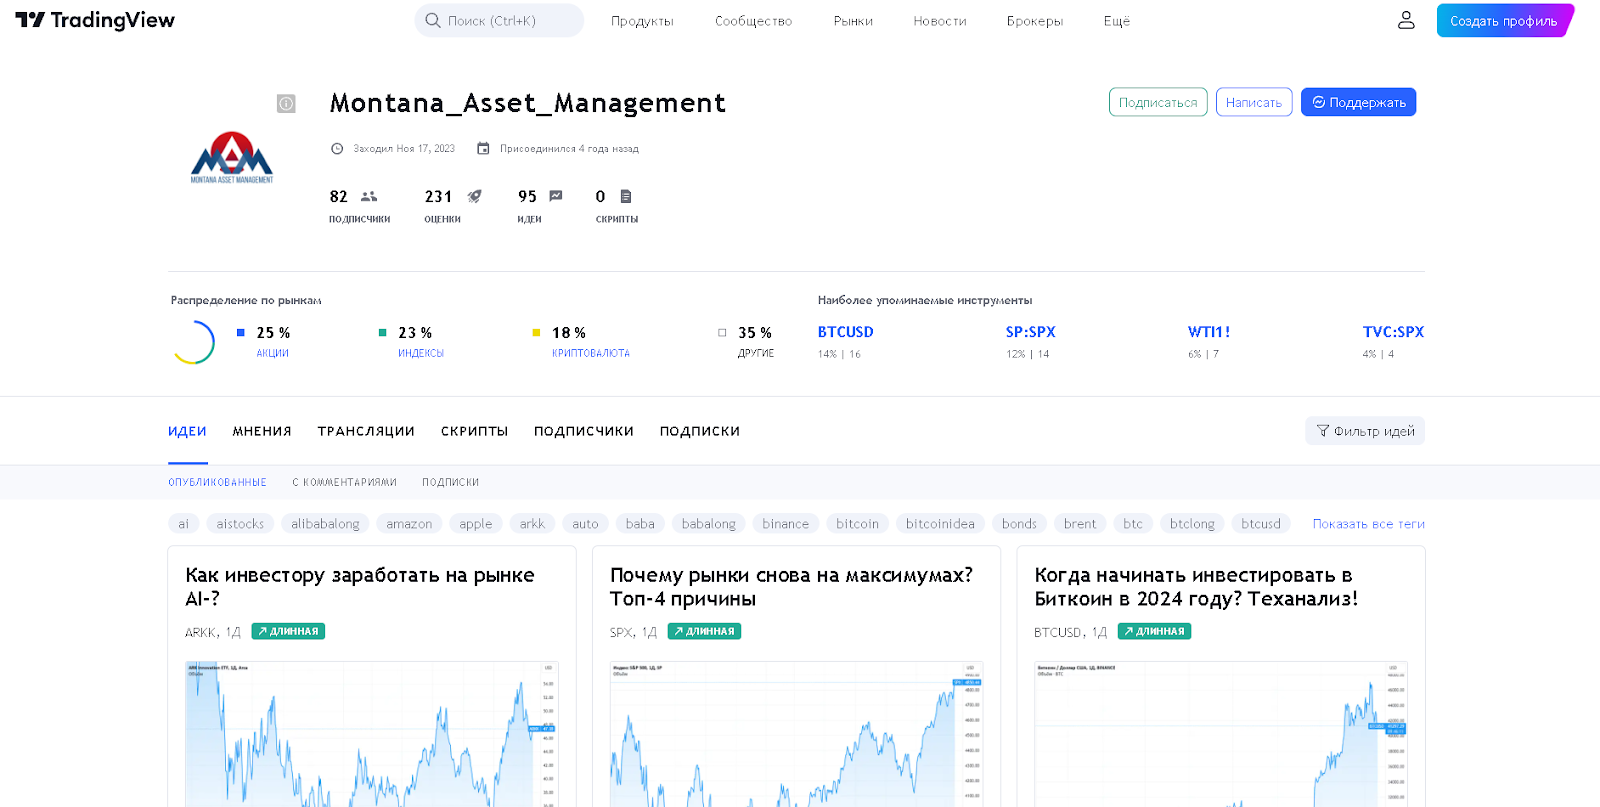The width and height of the screenshot is (1600, 807).
Task: Open the Ещё menu
Action: pos(1117,20)
